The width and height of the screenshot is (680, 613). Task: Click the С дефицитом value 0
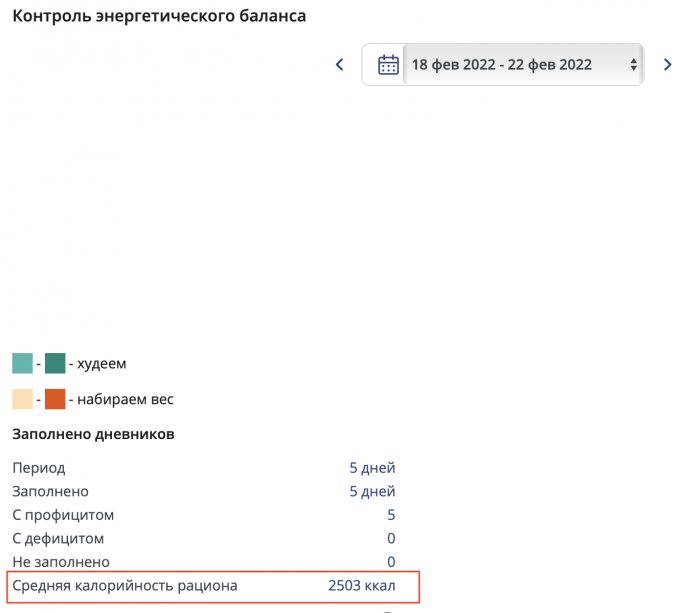point(391,538)
